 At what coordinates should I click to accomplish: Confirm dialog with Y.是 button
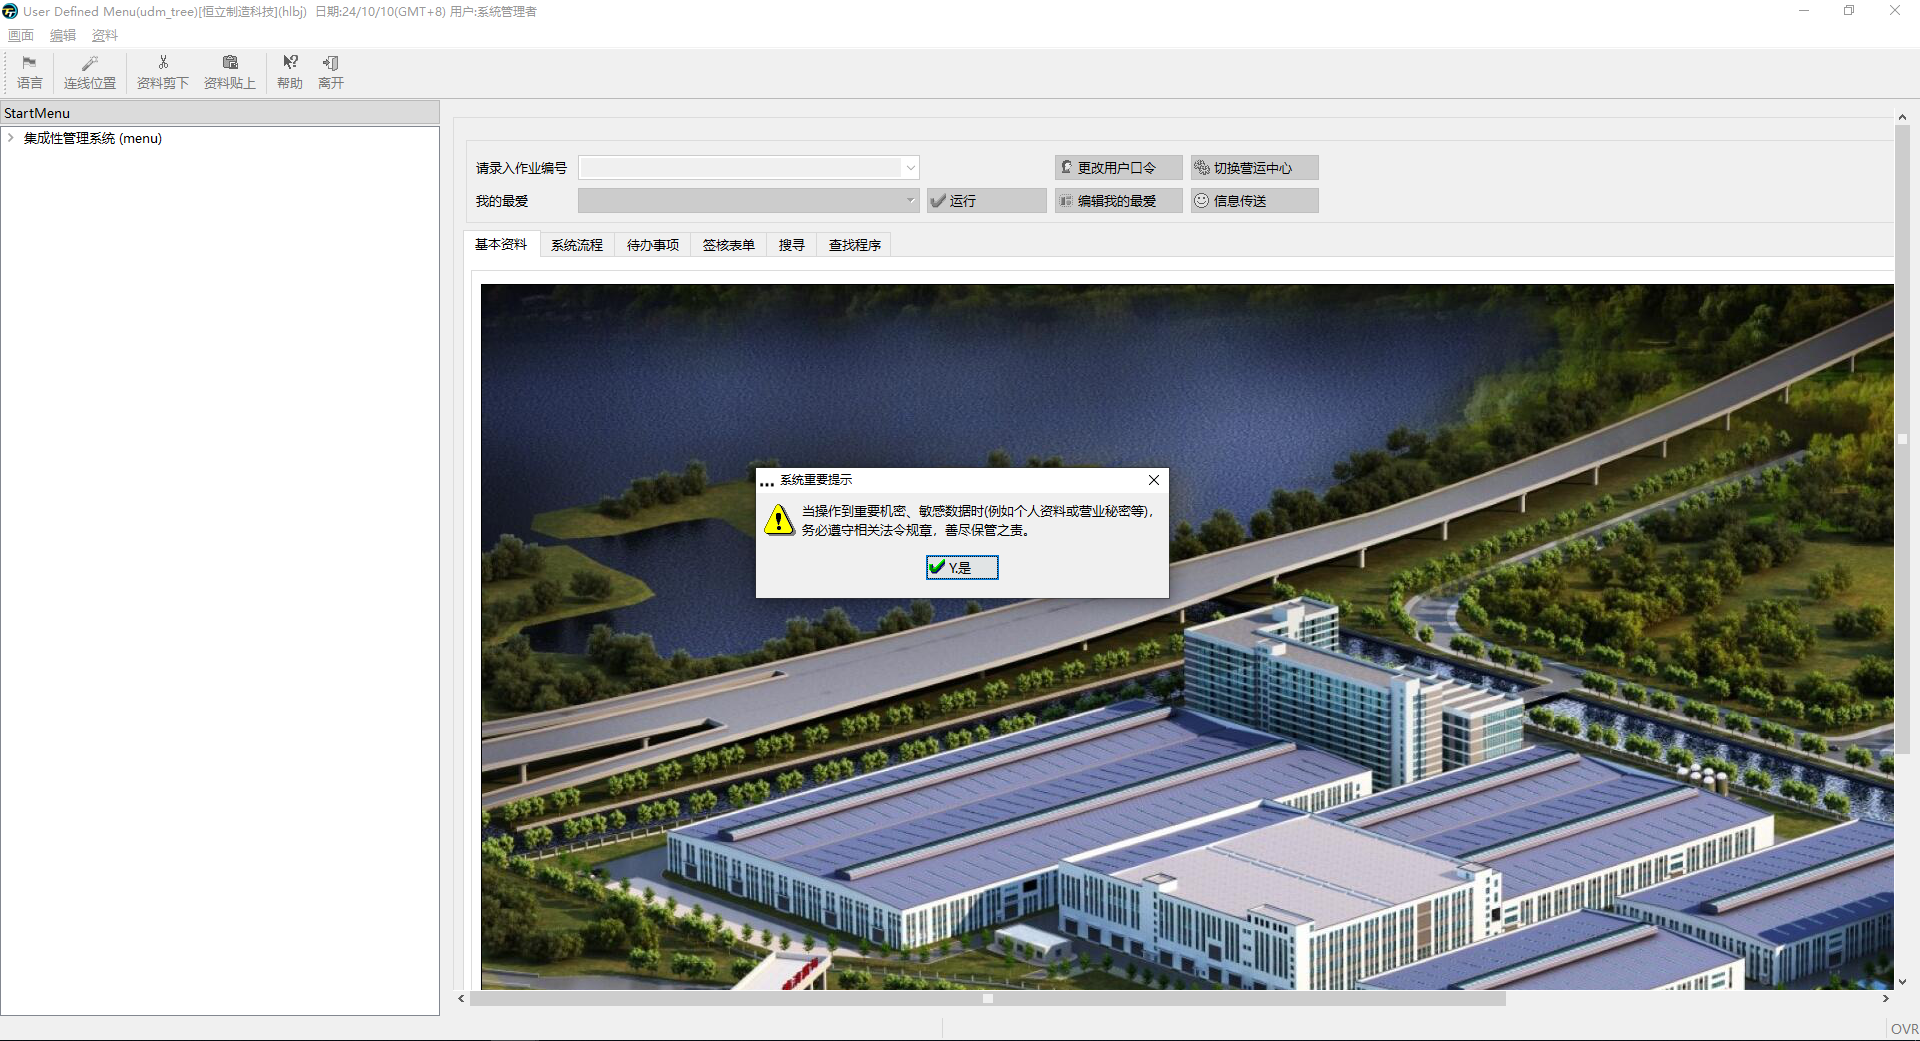pos(962,567)
